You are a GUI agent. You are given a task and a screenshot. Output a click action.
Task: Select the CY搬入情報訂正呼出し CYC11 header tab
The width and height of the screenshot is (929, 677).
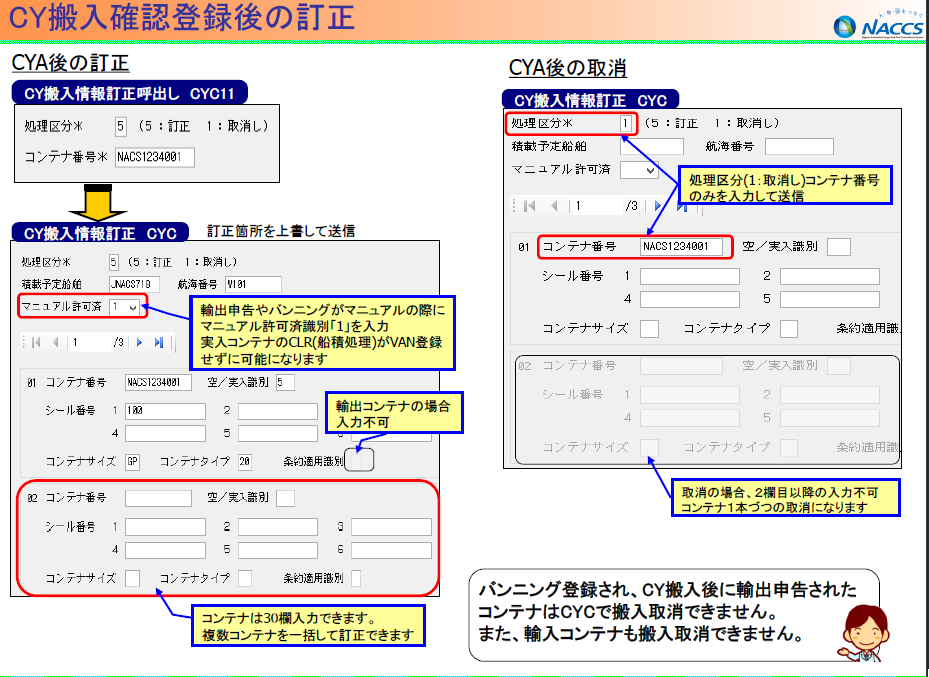pyautogui.click(x=130, y=94)
